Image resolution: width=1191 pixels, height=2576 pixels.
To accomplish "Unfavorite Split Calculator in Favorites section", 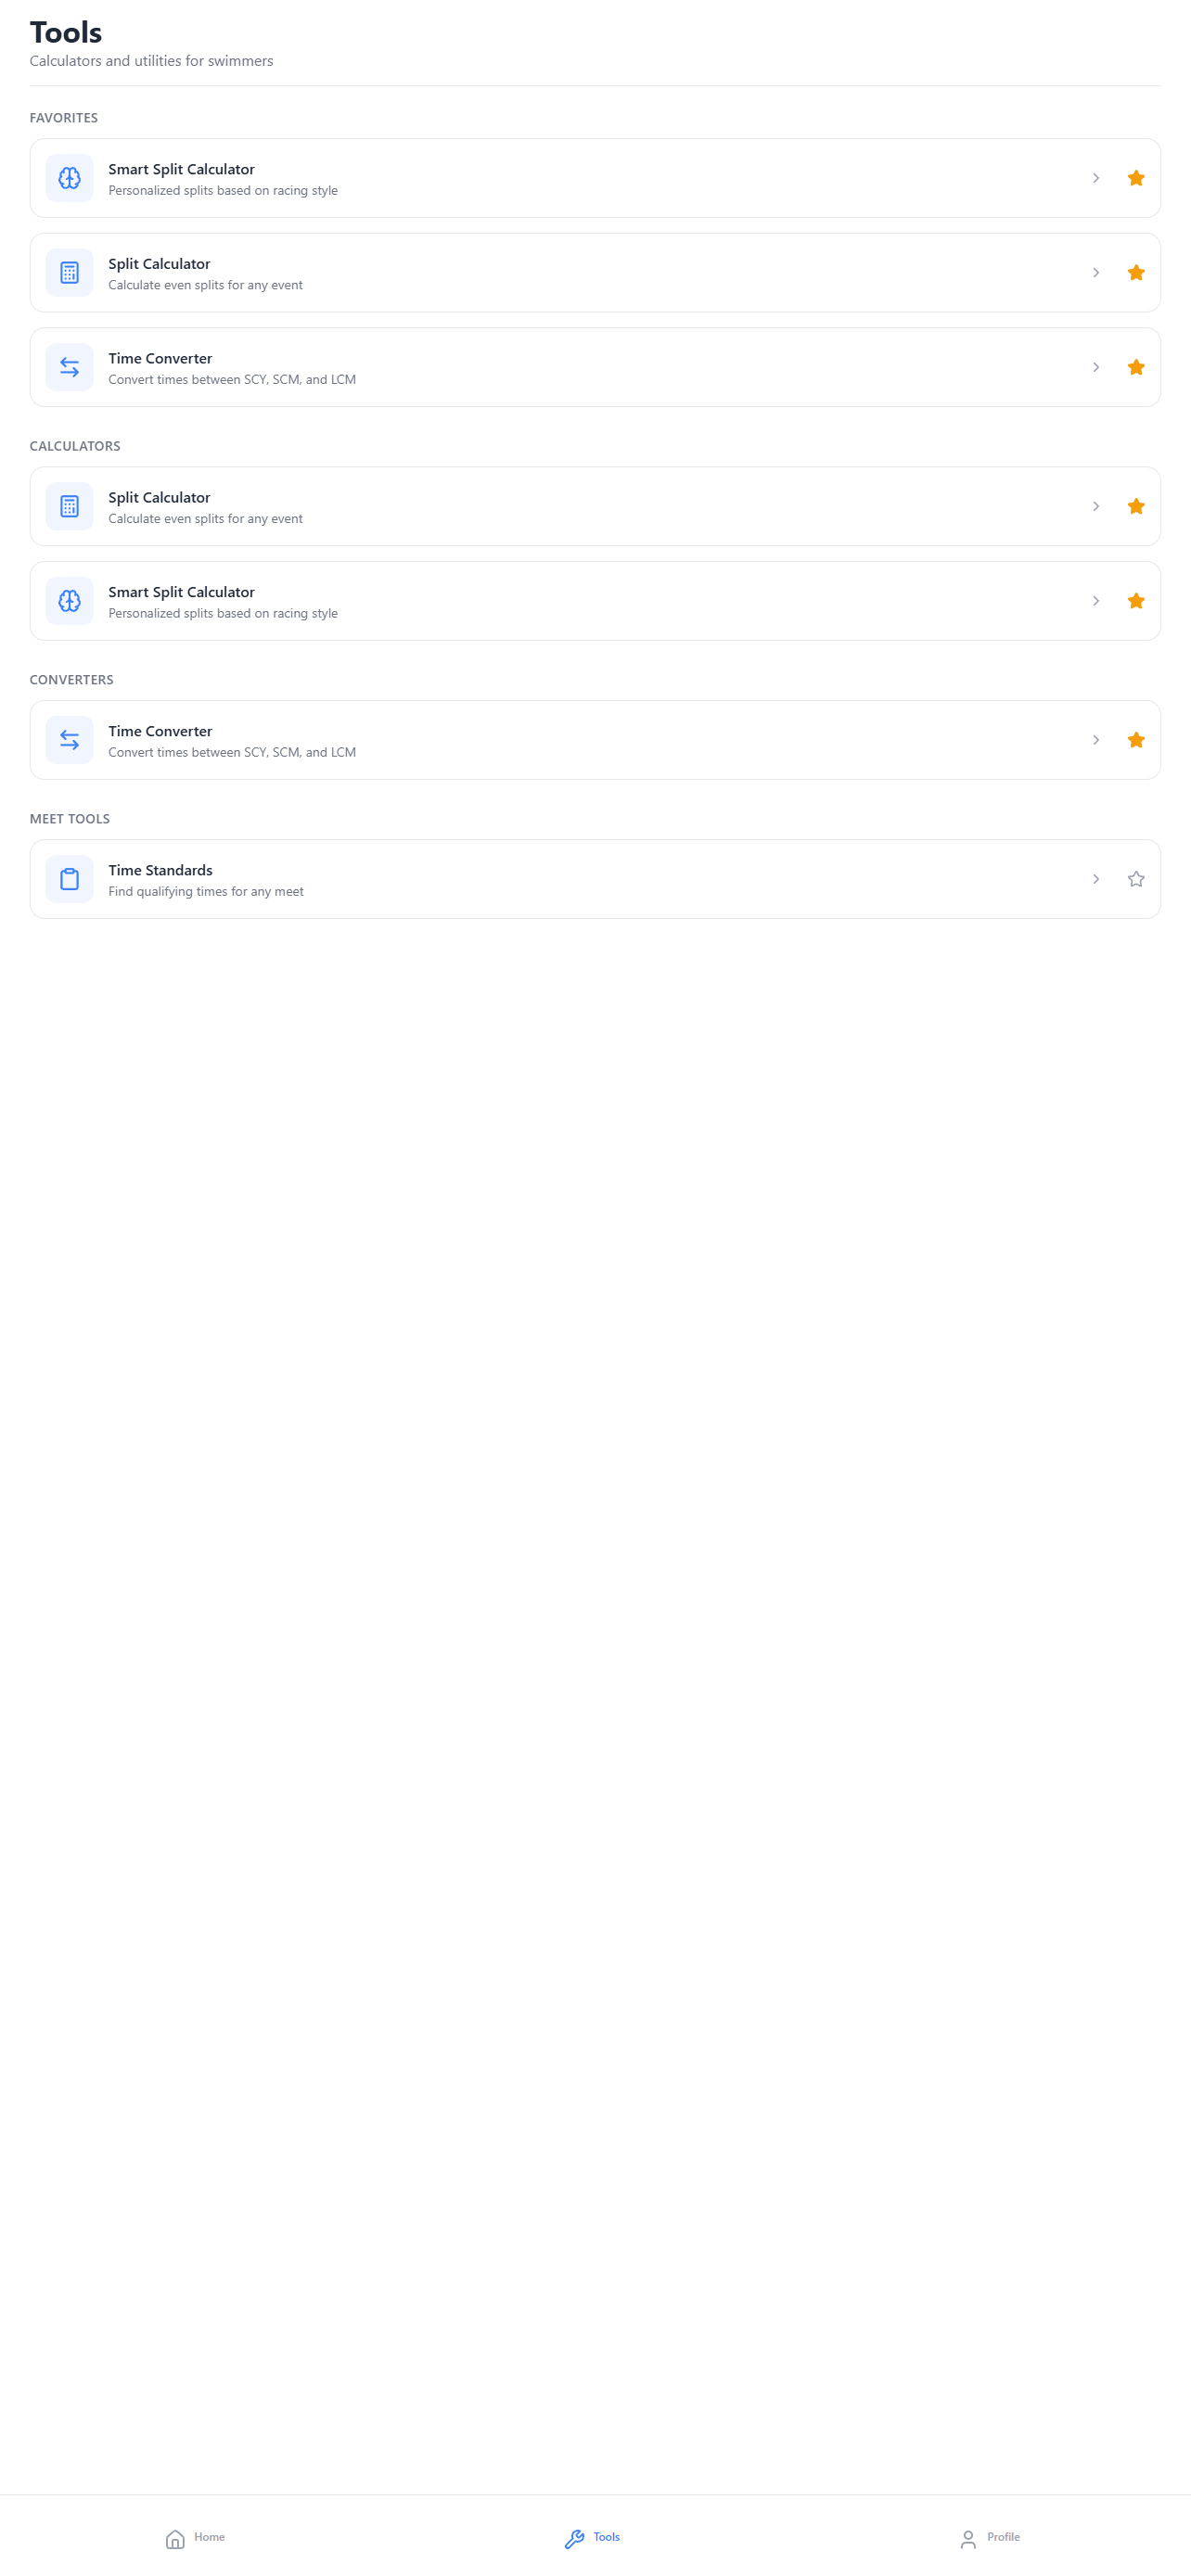I will point(1136,273).
